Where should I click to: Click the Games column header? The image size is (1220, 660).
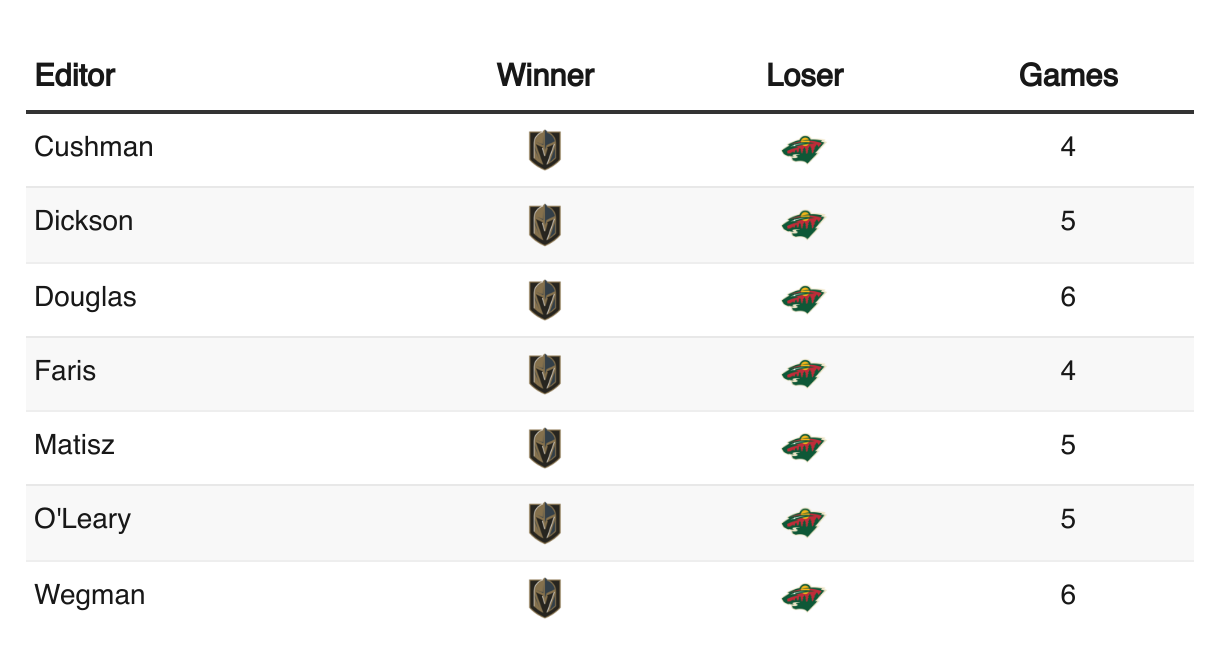click(1068, 75)
